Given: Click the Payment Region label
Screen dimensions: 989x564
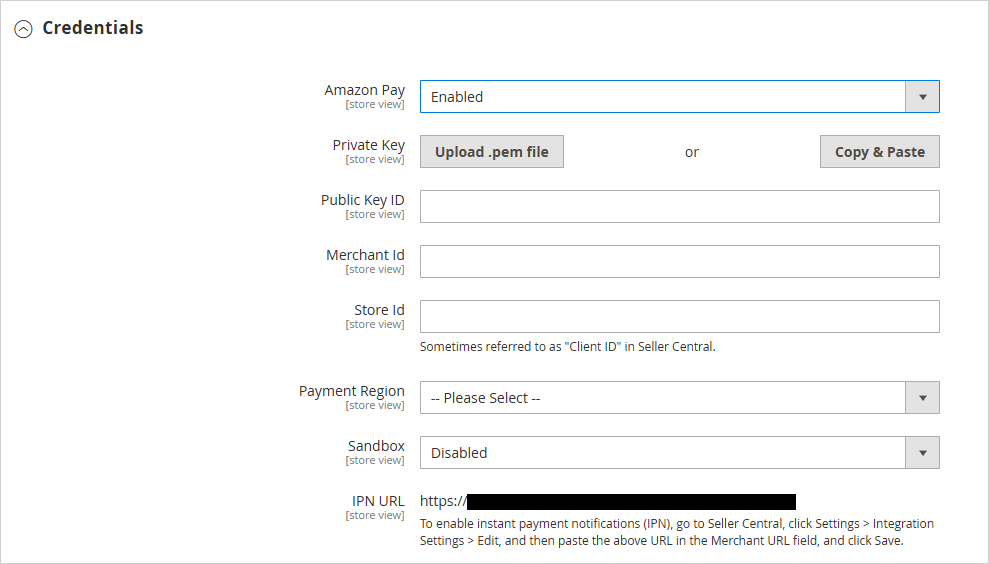Looking at the screenshot, I should pos(352,391).
